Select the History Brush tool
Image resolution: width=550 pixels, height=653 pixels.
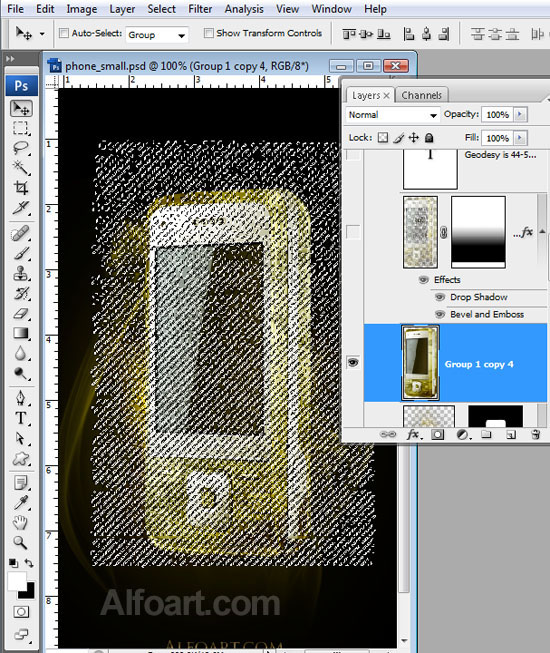click(x=20, y=293)
